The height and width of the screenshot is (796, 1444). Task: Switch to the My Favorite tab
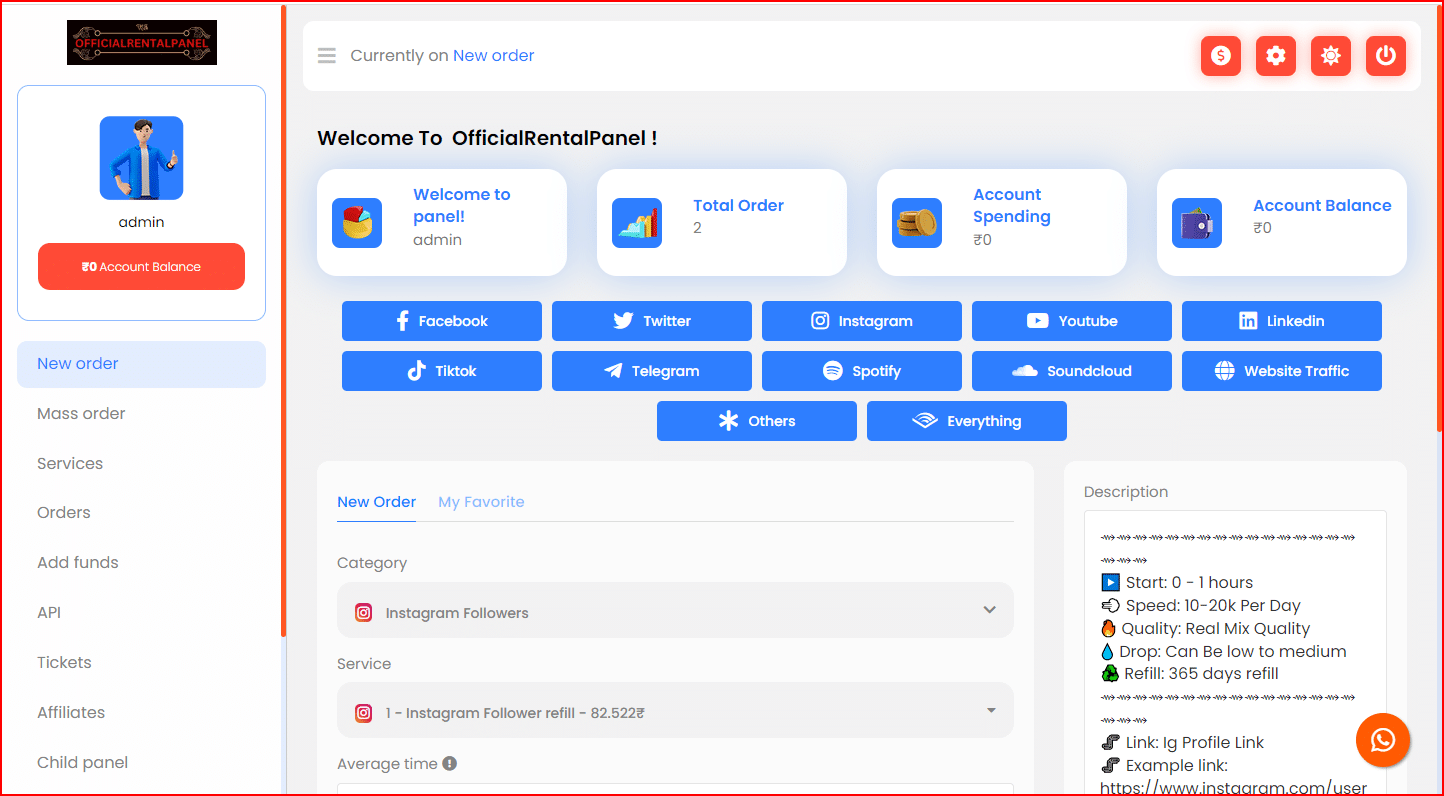tap(481, 501)
